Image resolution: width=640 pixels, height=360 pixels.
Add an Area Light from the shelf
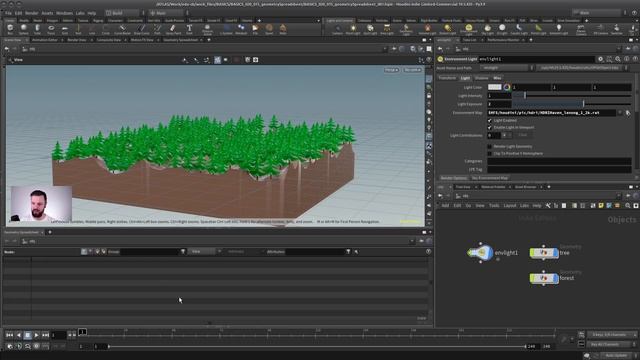[387, 29]
